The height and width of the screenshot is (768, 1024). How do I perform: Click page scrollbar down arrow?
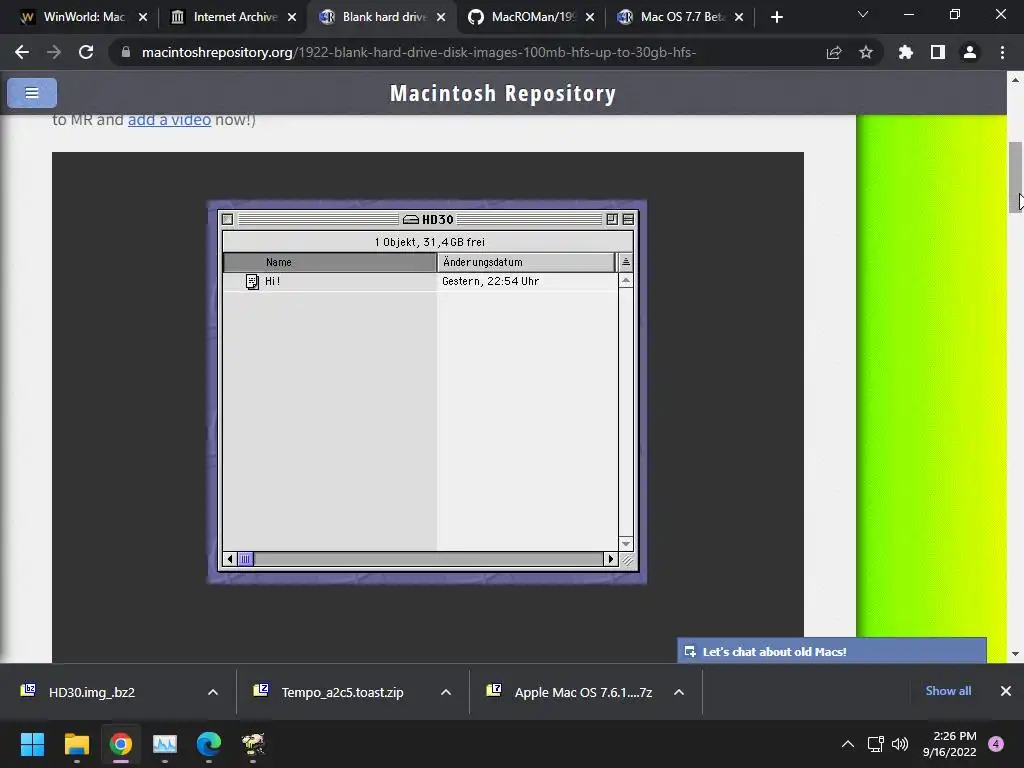point(1015,654)
